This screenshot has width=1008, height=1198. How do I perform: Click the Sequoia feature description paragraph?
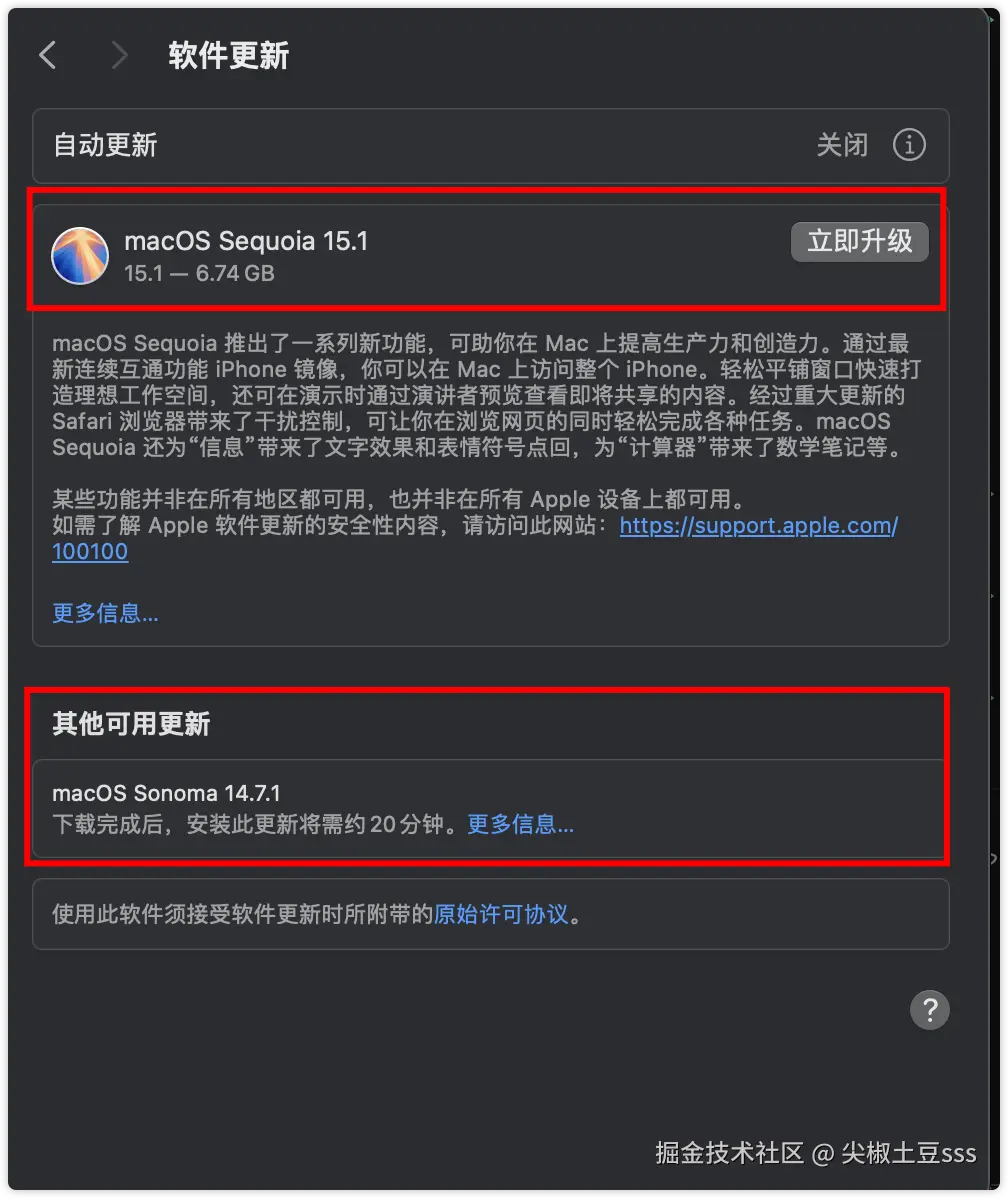click(x=486, y=395)
